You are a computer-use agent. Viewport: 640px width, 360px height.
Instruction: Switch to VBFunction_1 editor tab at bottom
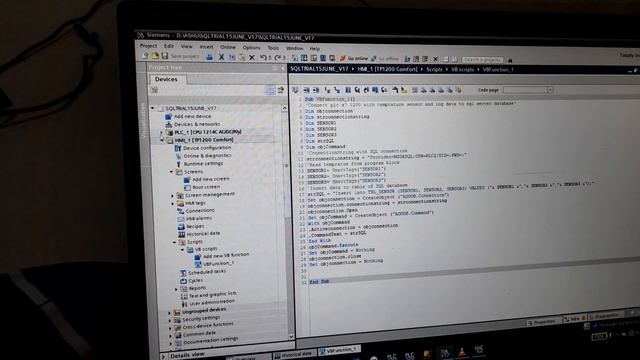340,350
